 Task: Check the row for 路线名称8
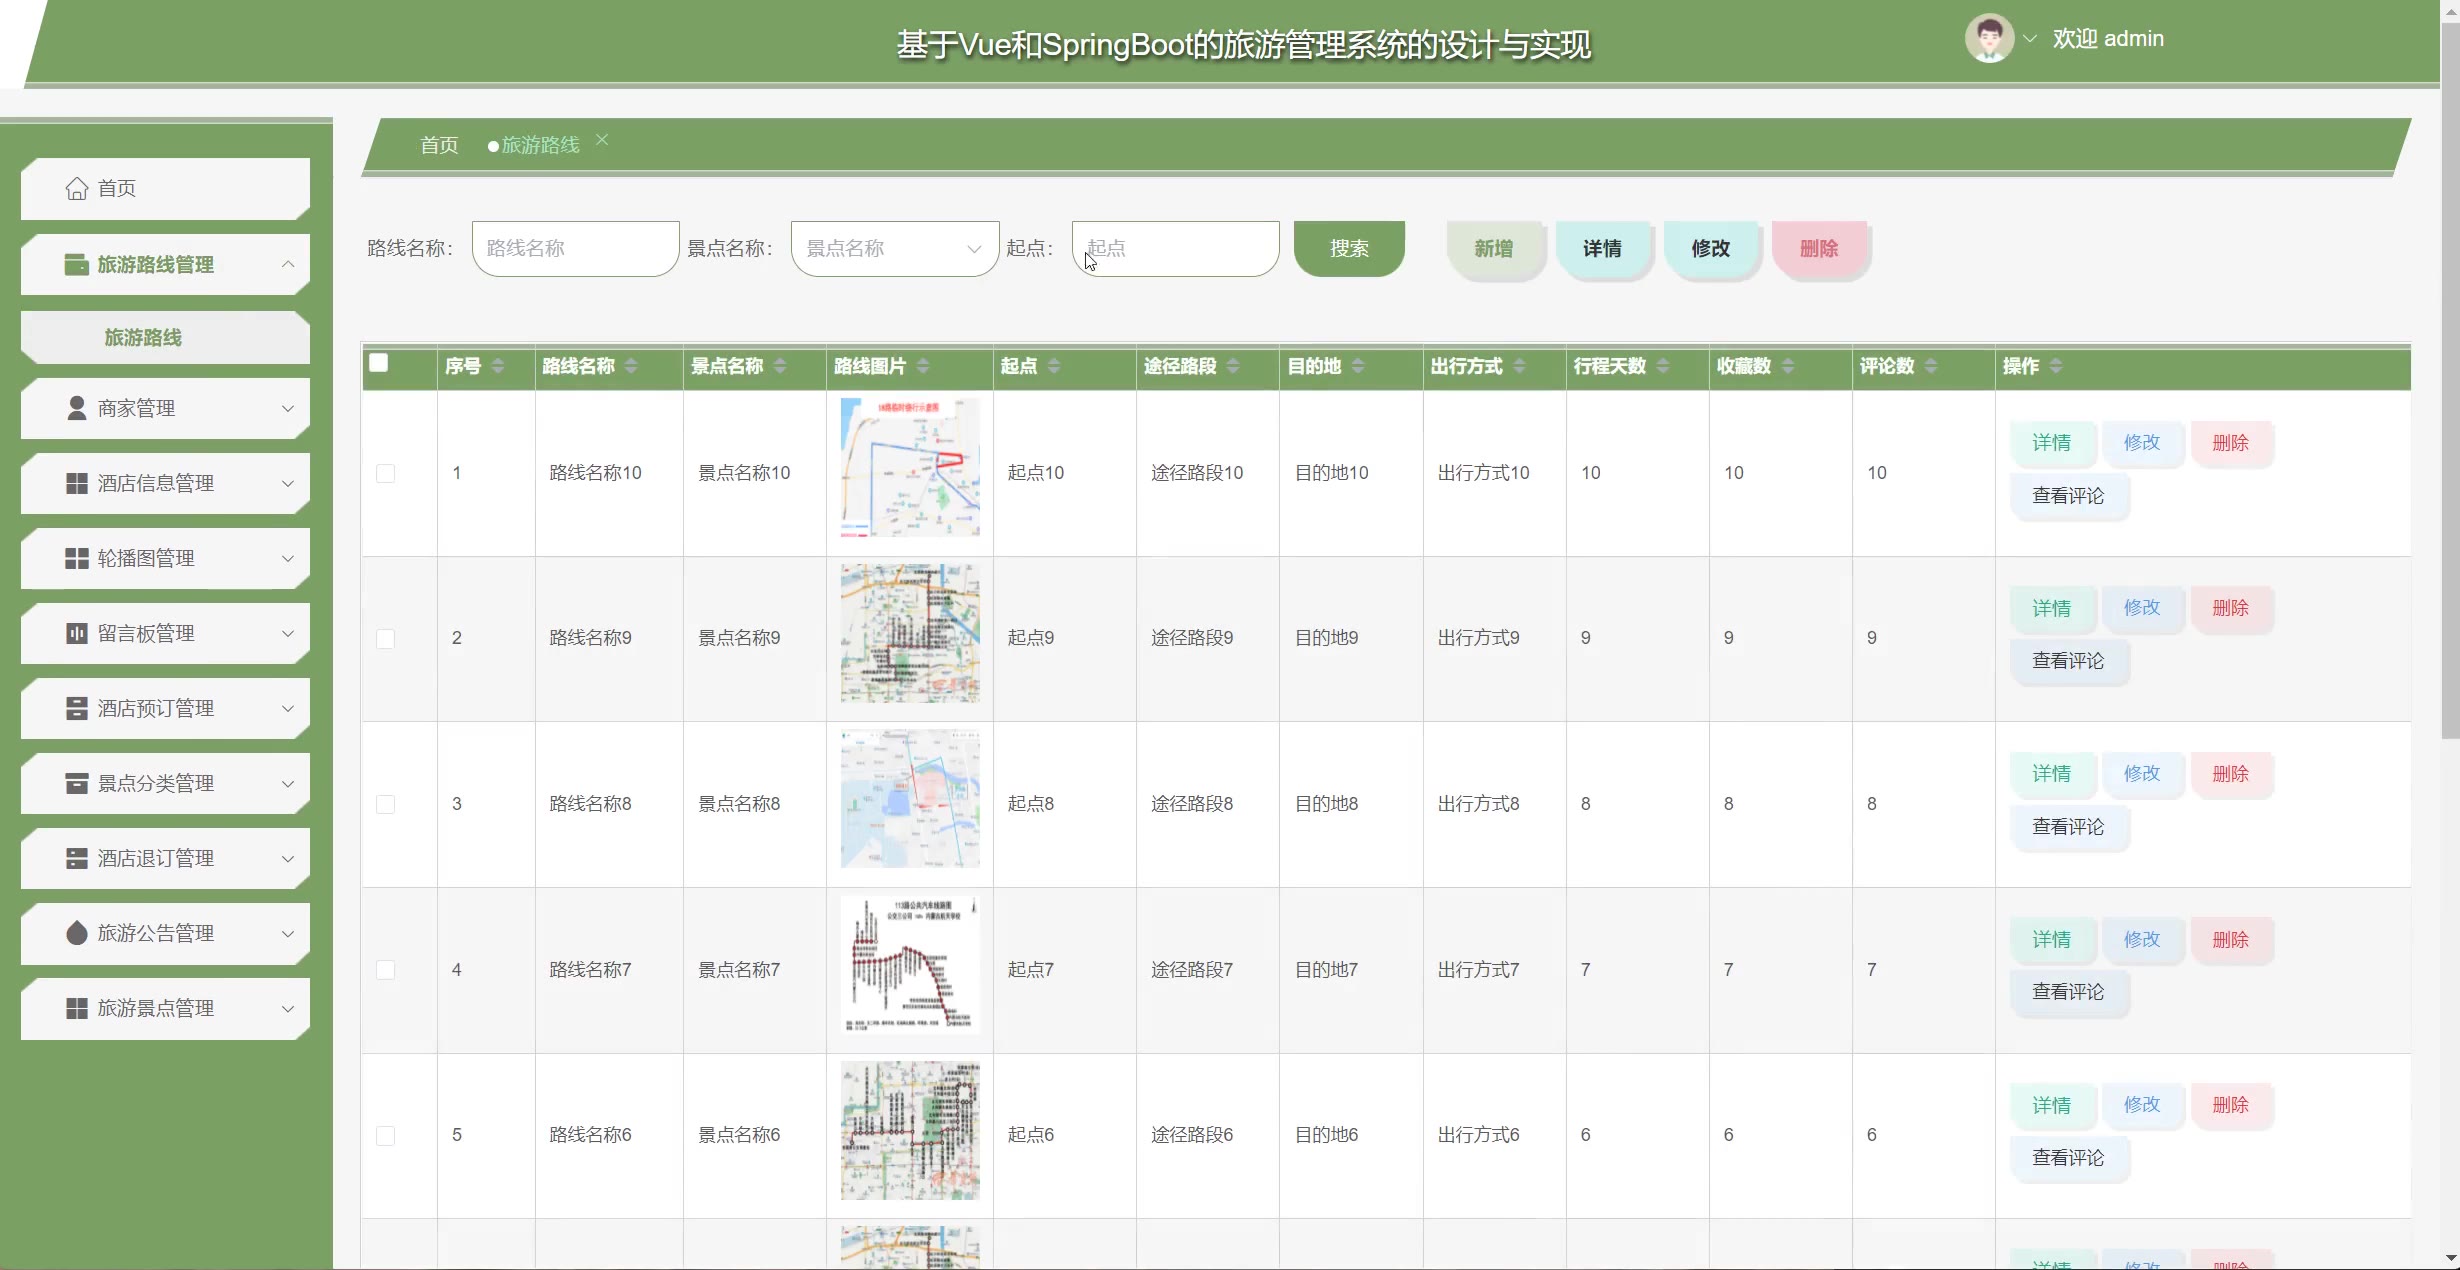tap(385, 804)
